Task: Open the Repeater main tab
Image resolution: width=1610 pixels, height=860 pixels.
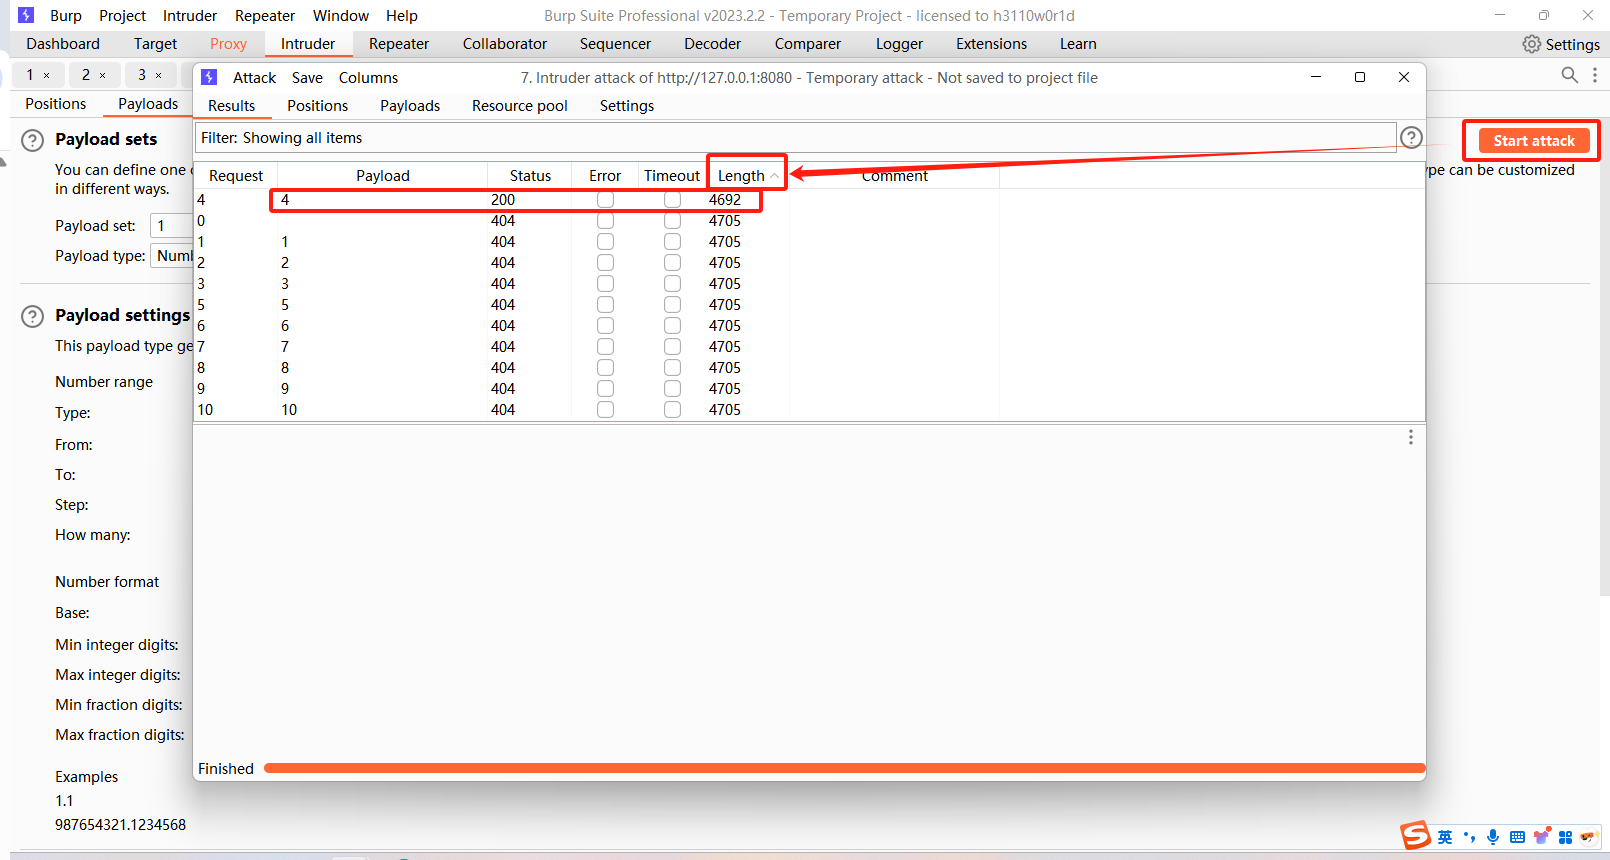Action: point(399,44)
